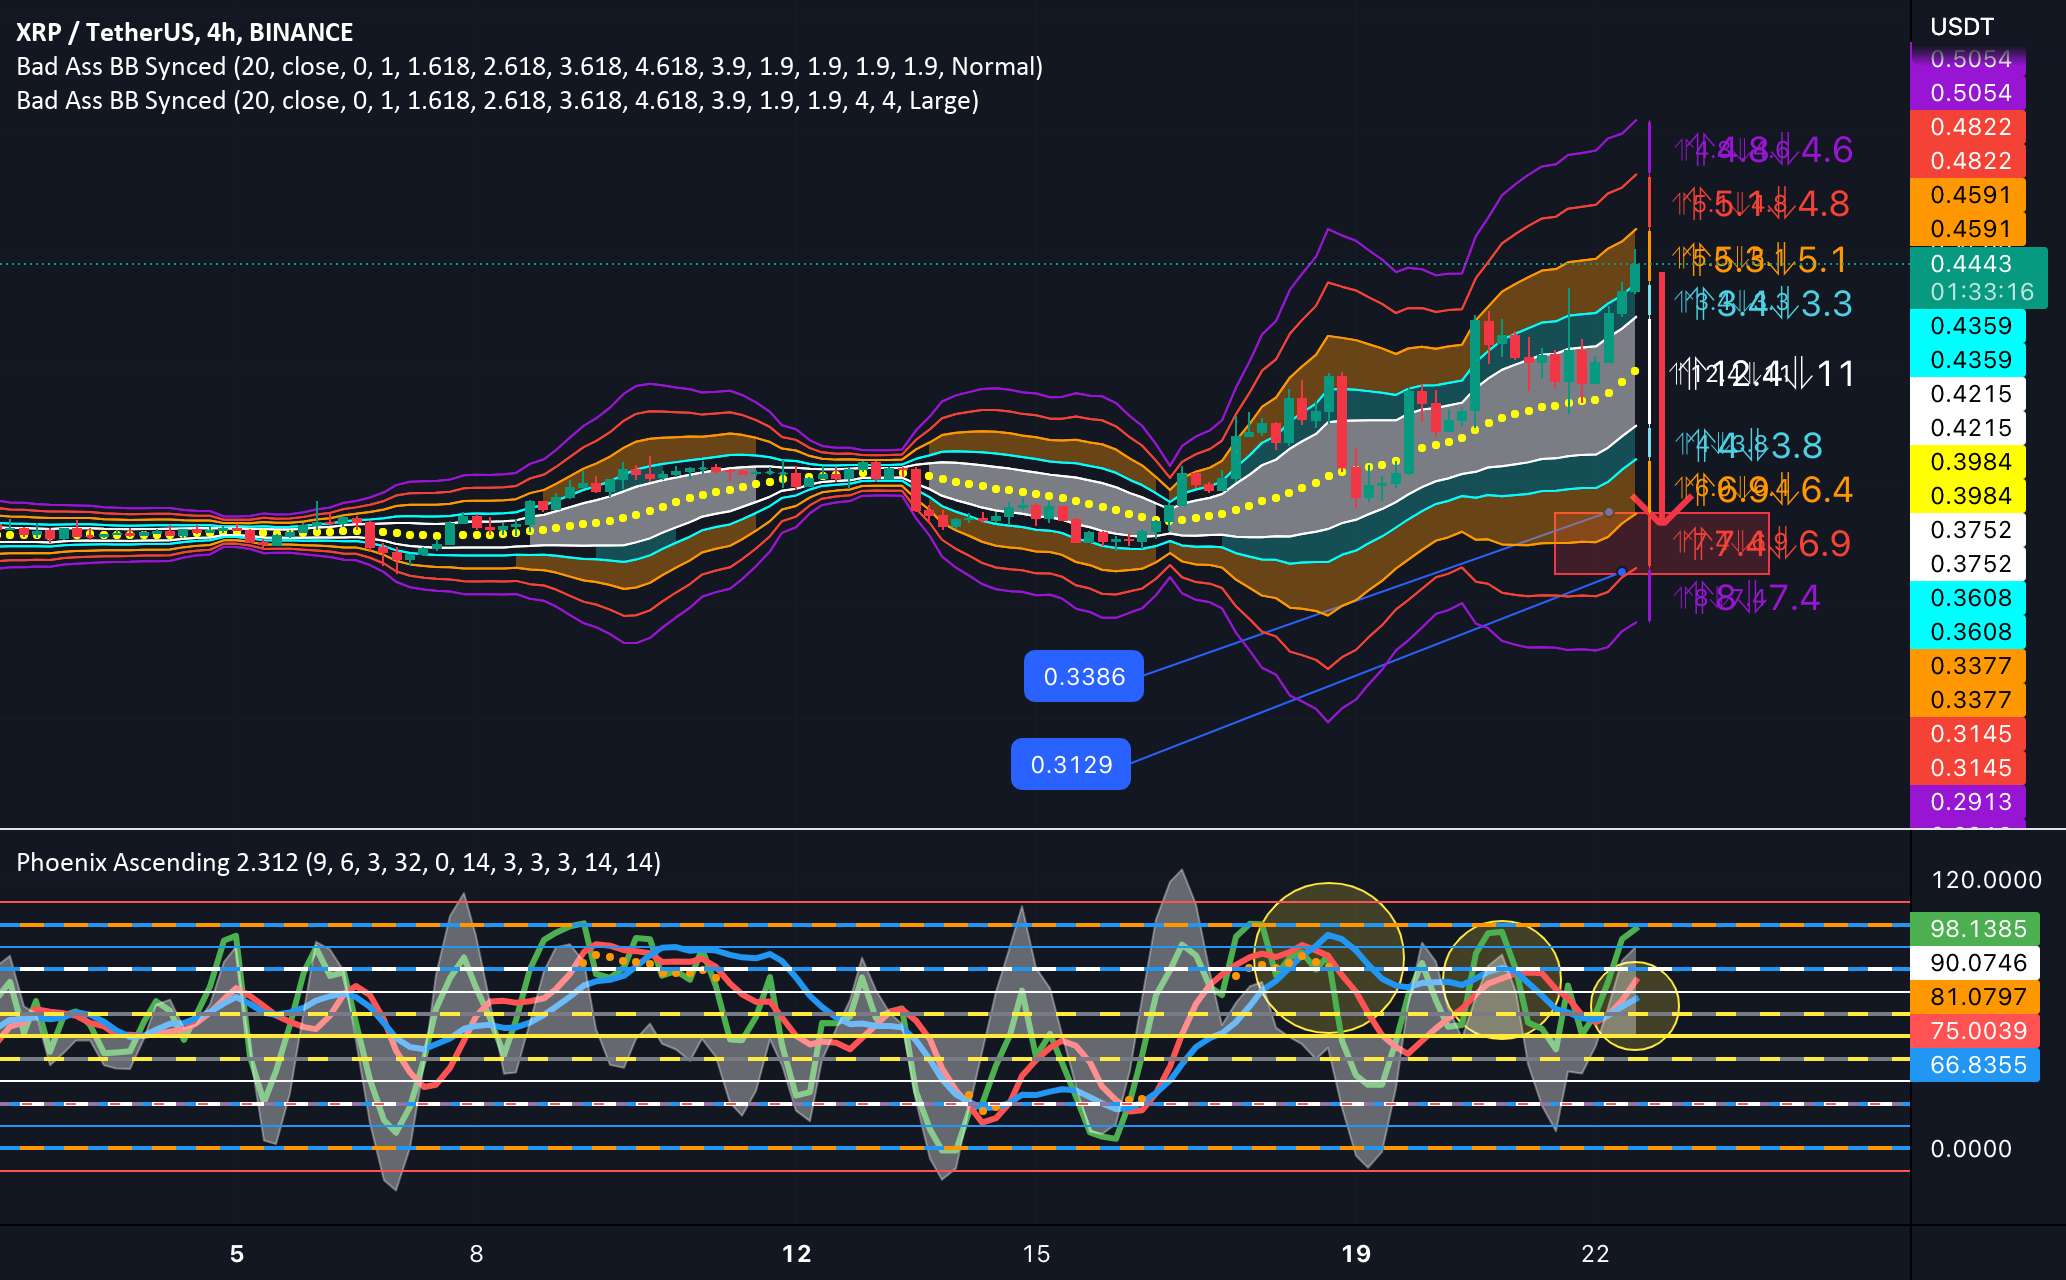Click date 8 on the time axis

click(476, 1254)
